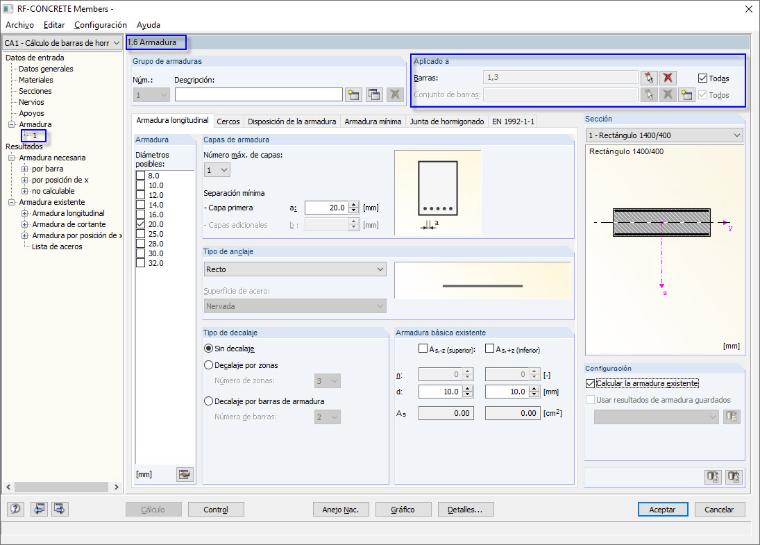Click the navigator horizontal scrollbar

(62, 487)
